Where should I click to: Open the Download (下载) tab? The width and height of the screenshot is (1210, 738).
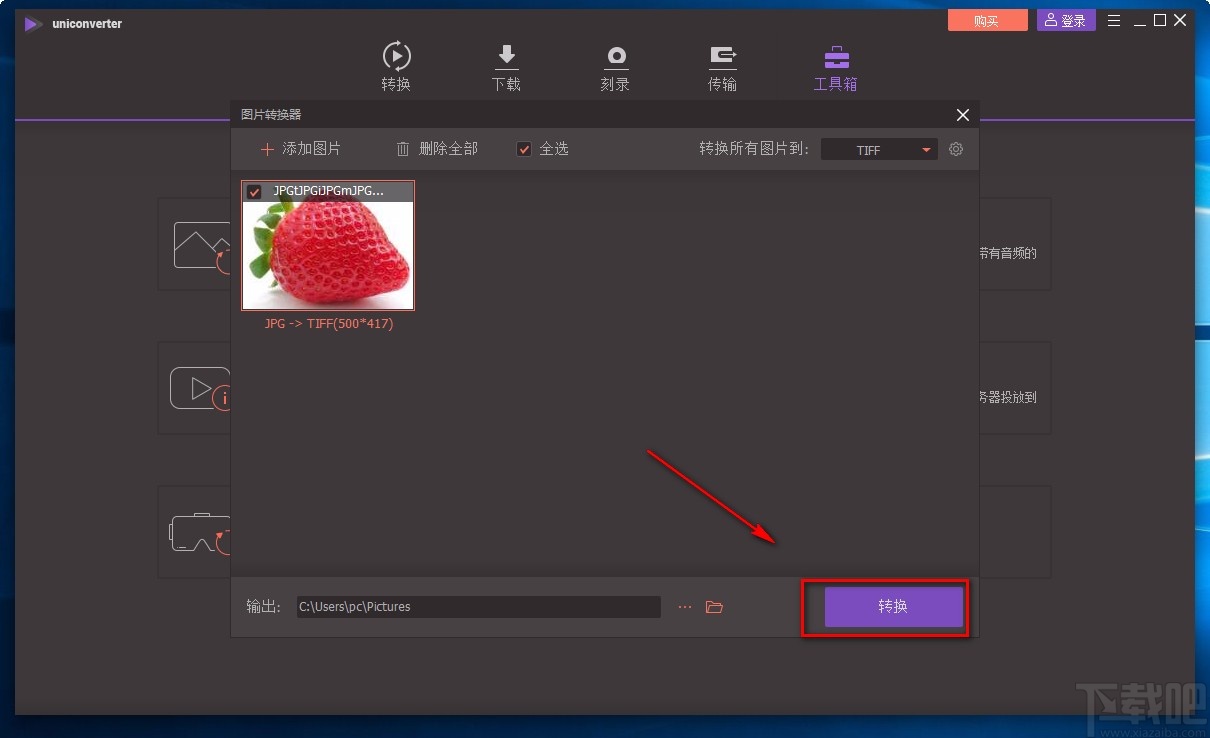[x=506, y=67]
